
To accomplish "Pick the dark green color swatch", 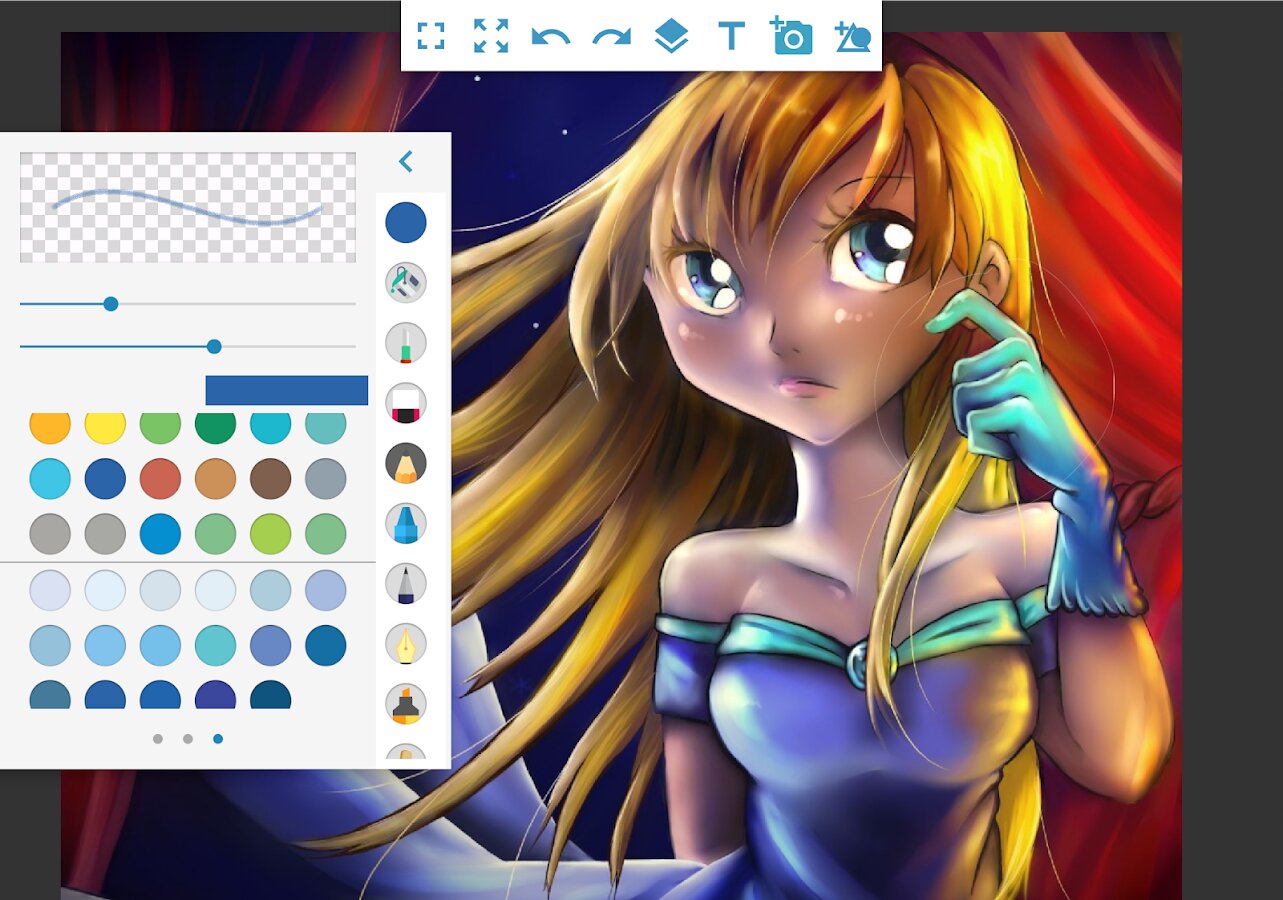I will click(x=215, y=427).
